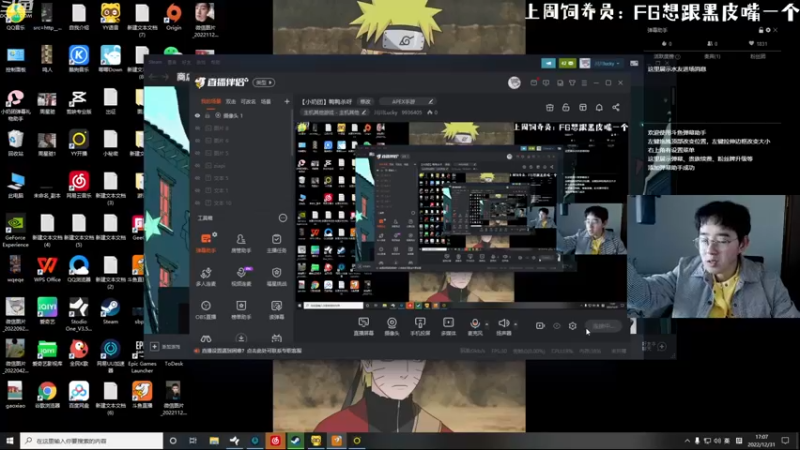Open the mode switch pill beside the logo
Viewport: 800px width, 450px height.
click(x=264, y=83)
